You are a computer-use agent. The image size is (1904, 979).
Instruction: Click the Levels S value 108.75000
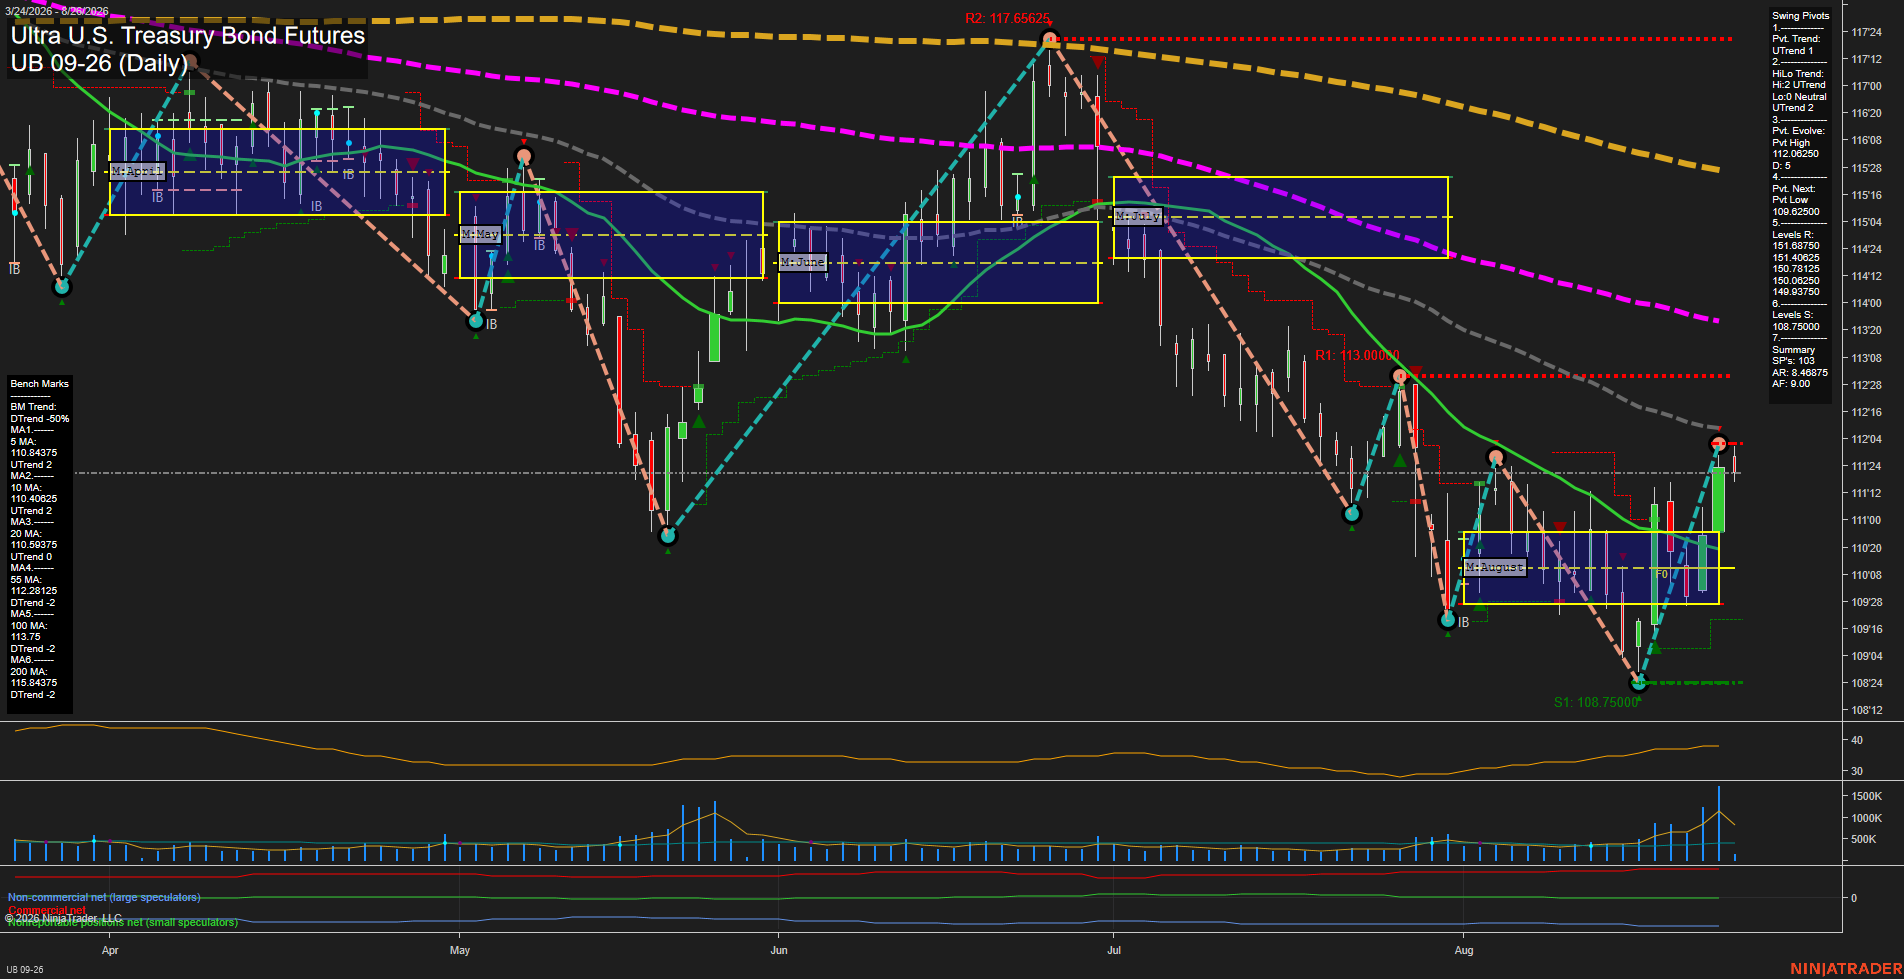[x=1796, y=327]
